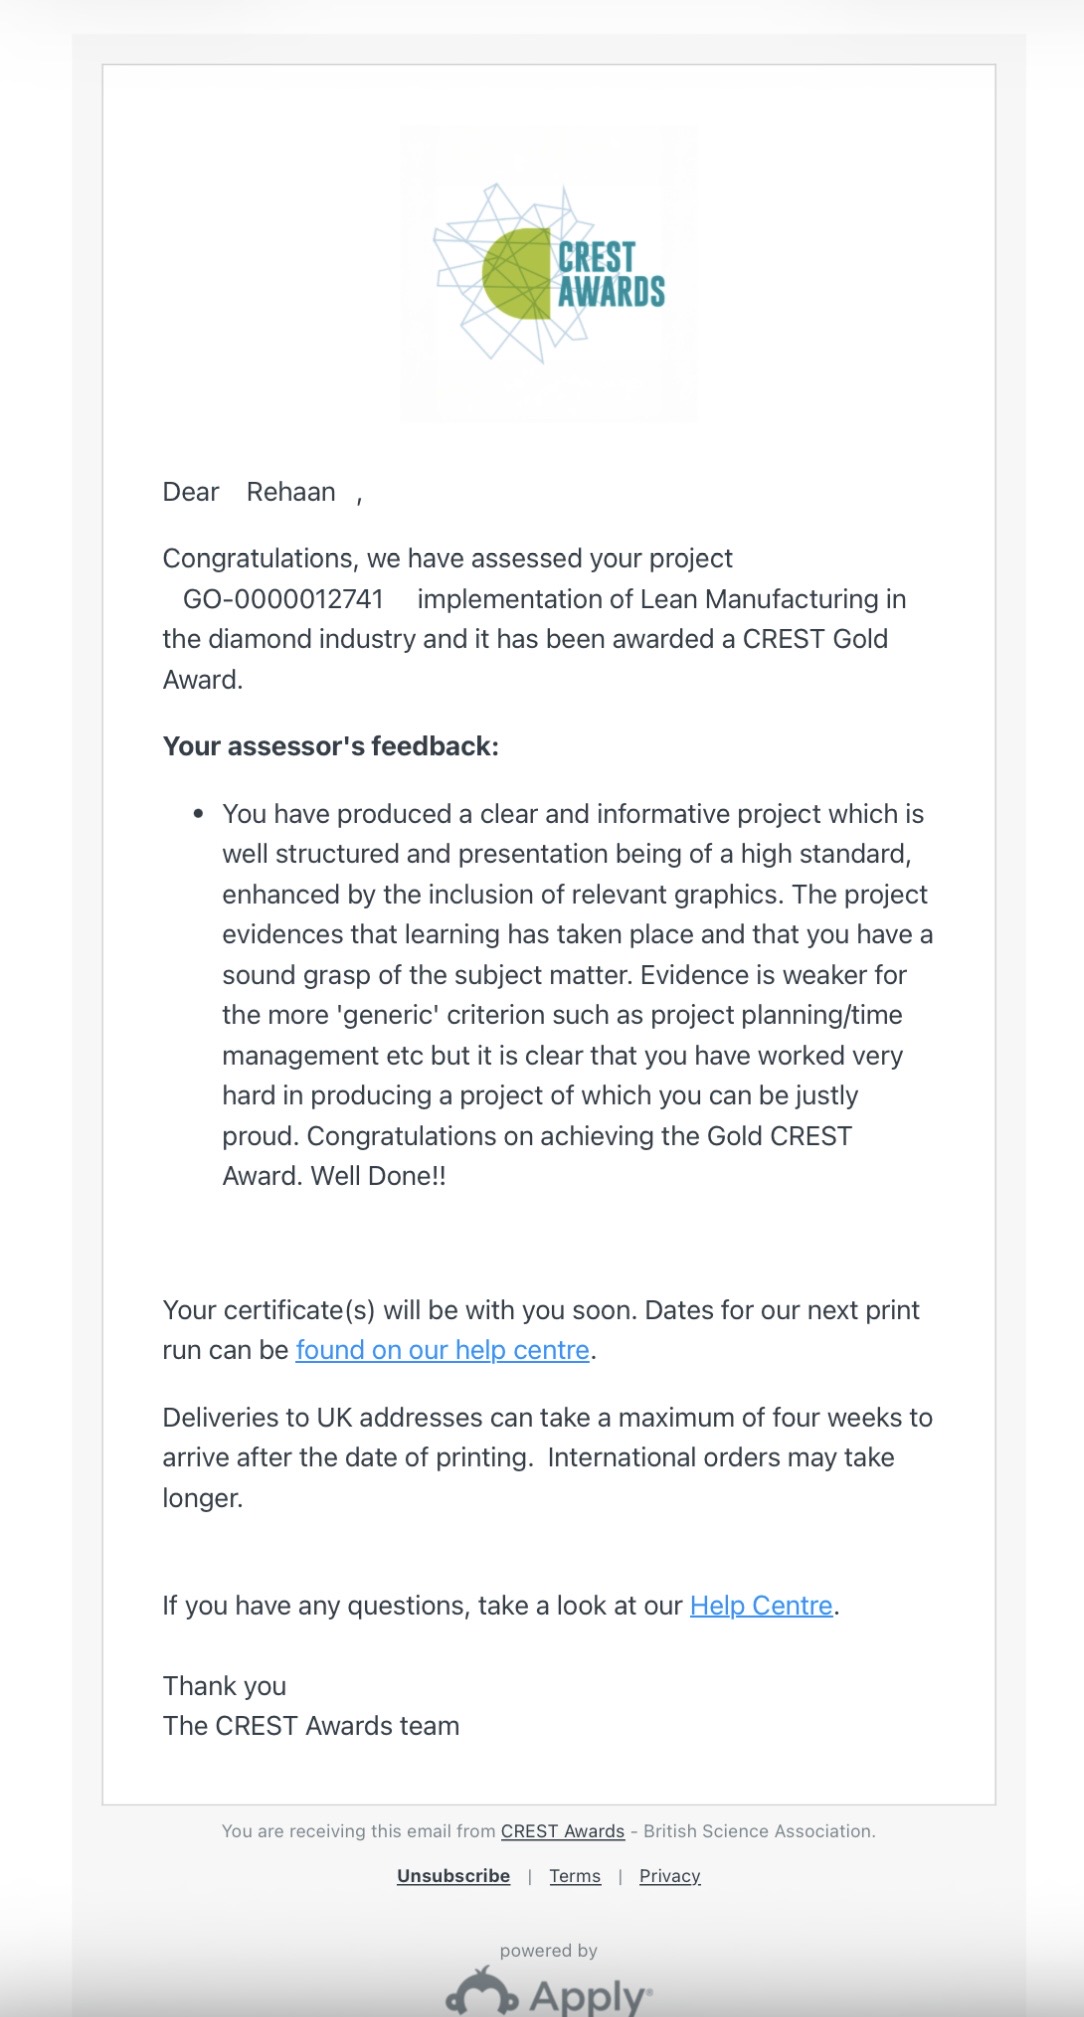The height and width of the screenshot is (2017, 1084).
Task: Click the project ID GO-0000012741
Action: click(283, 599)
